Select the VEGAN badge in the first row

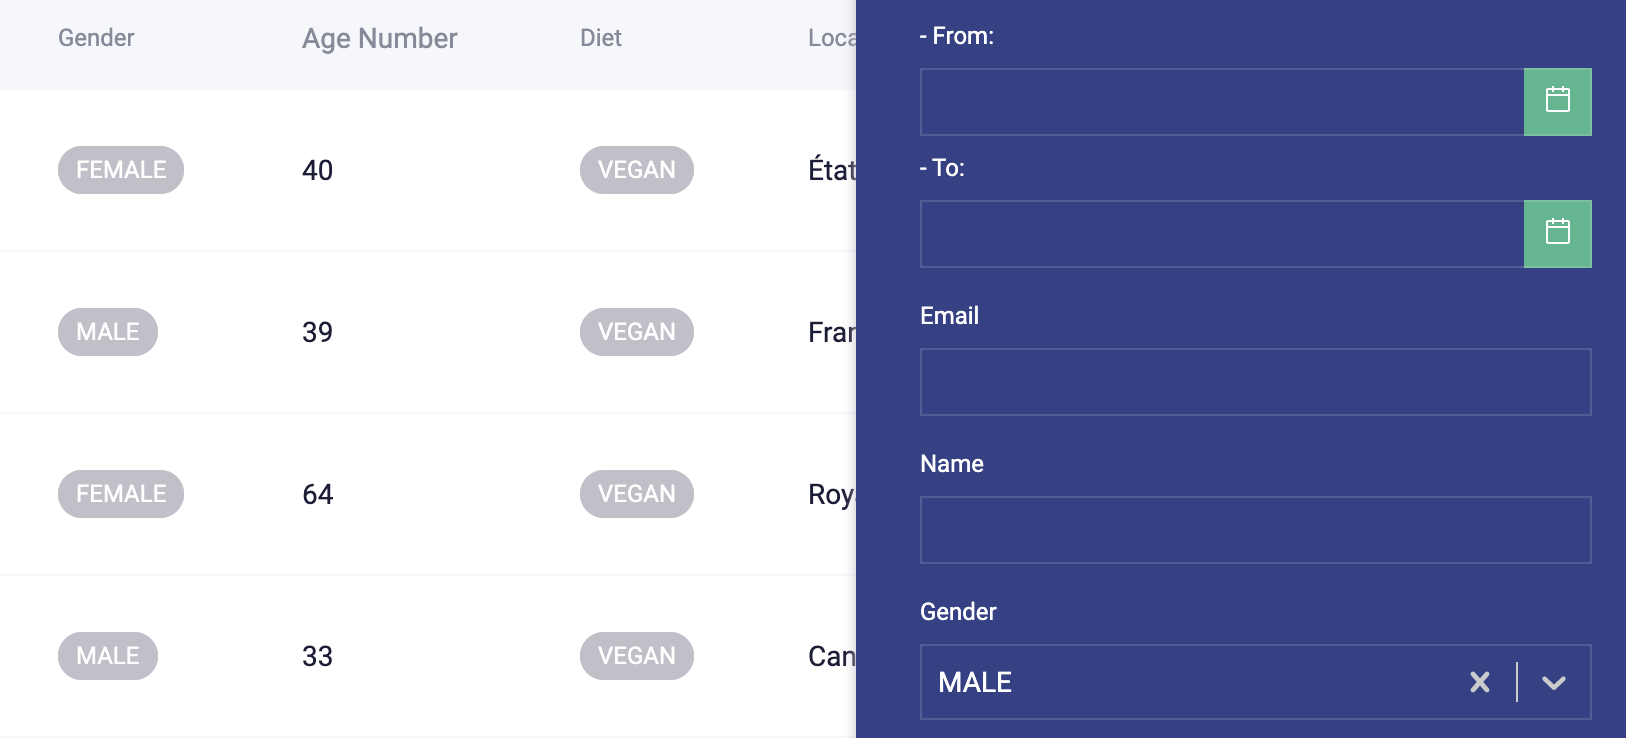click(637, 169)
